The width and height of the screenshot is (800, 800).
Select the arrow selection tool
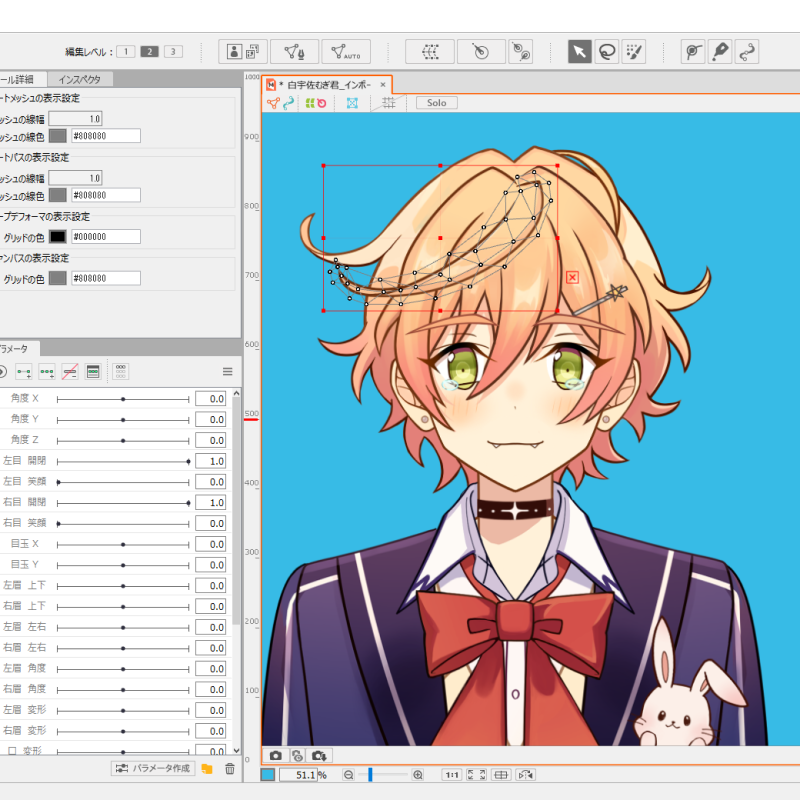tap(579, 52)
